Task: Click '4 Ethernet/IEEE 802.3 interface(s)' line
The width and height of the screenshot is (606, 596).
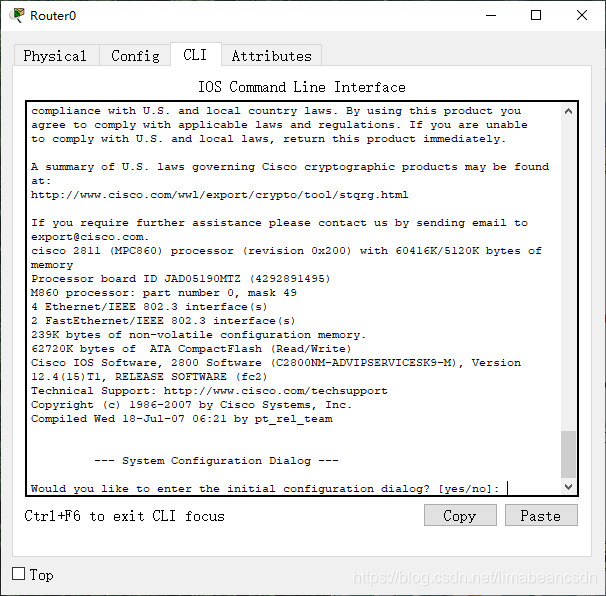Action: point(149,307)
